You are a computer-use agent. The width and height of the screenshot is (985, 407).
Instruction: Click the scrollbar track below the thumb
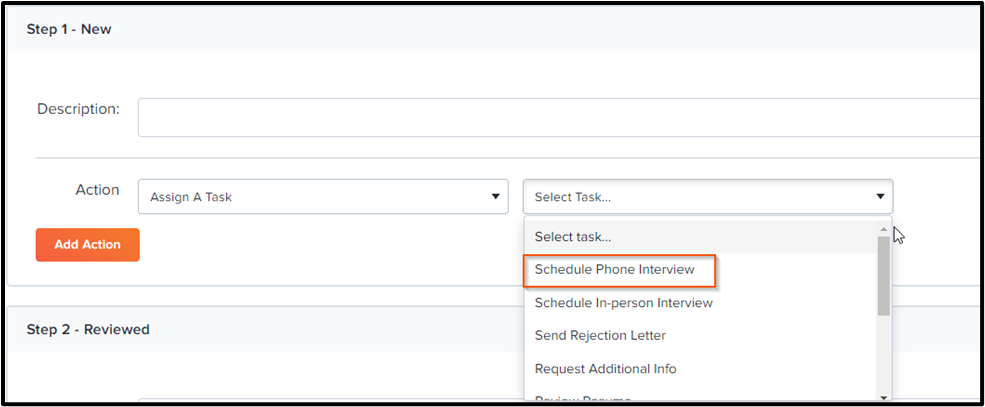coord(884,353)
